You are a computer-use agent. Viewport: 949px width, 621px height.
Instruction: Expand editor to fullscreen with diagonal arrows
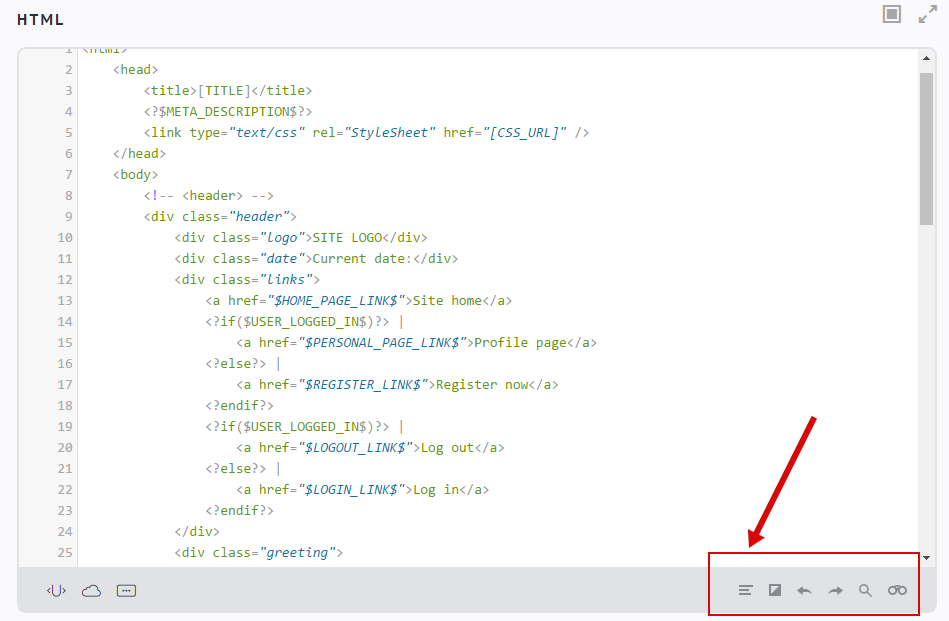(x=927, y=14)
